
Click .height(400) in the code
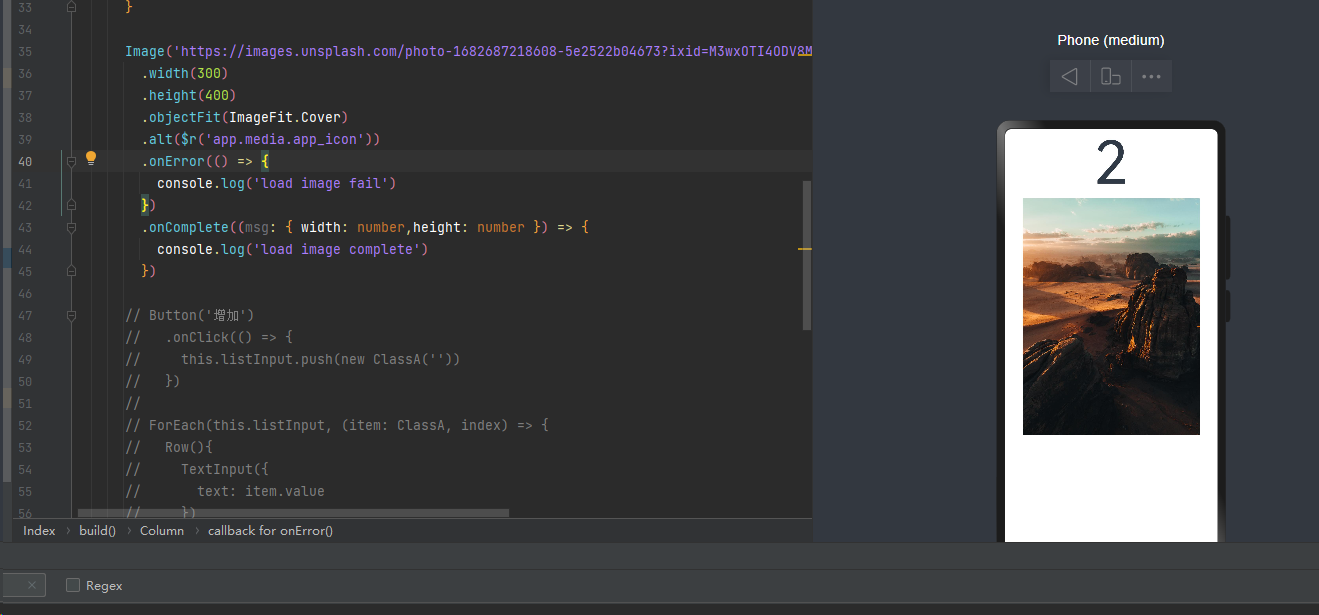(189, 95)
